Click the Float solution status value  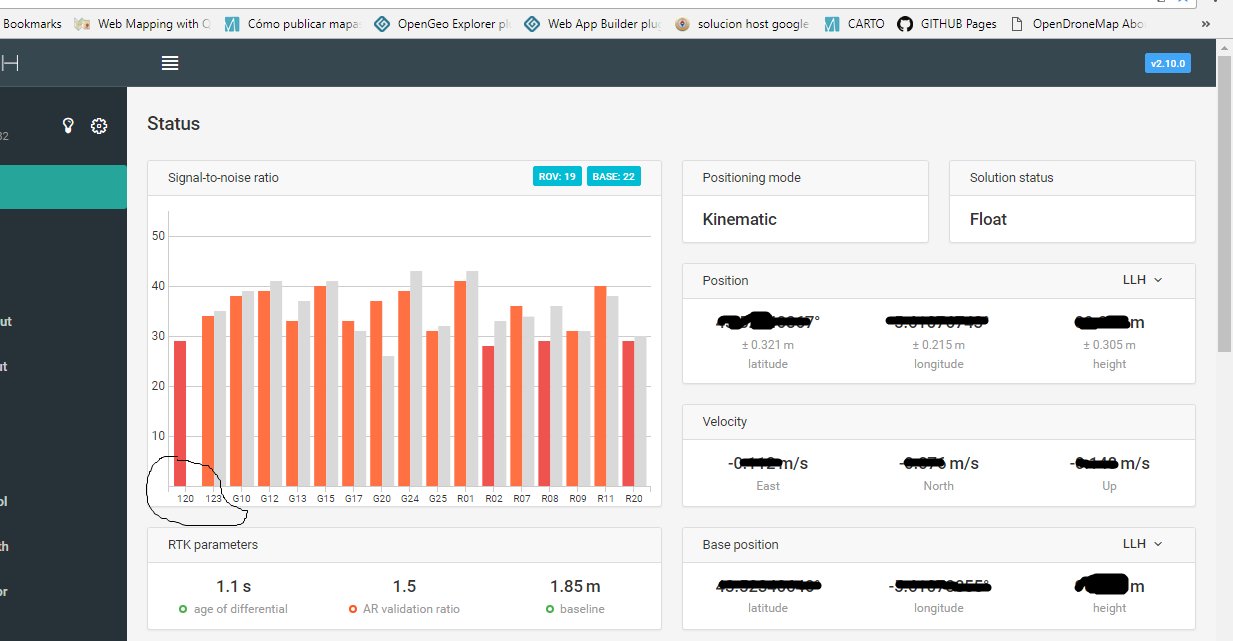tap(988, 219)
